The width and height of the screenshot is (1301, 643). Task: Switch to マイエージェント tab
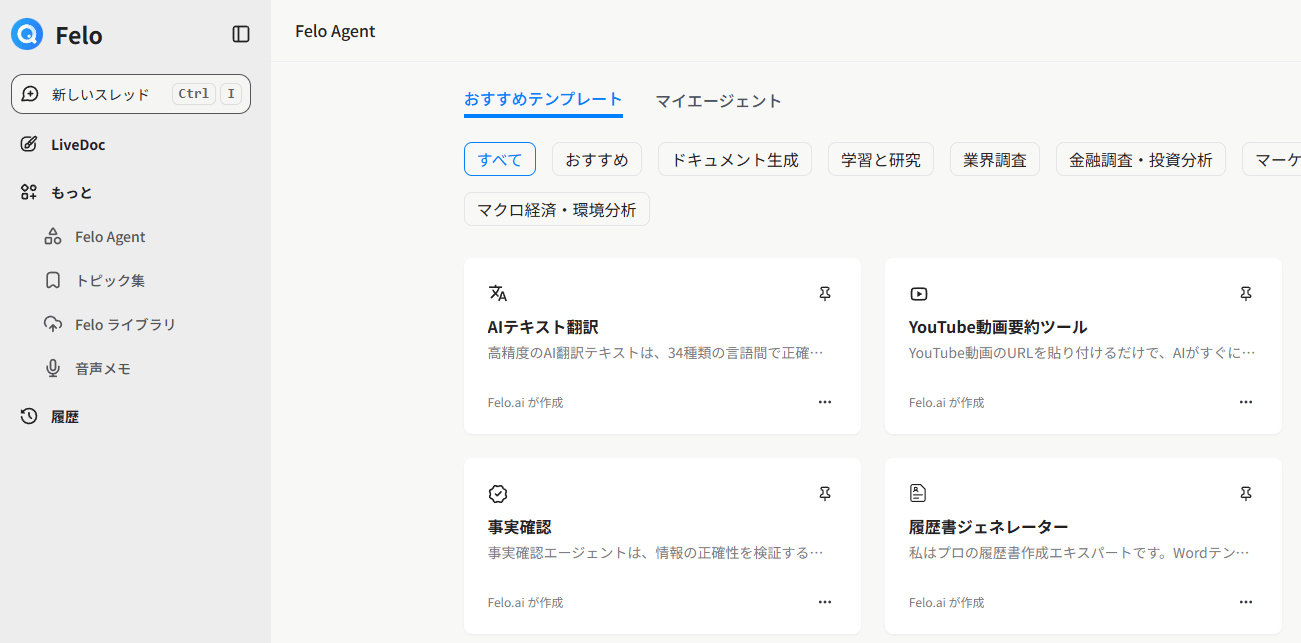click(x=718, y=101)
